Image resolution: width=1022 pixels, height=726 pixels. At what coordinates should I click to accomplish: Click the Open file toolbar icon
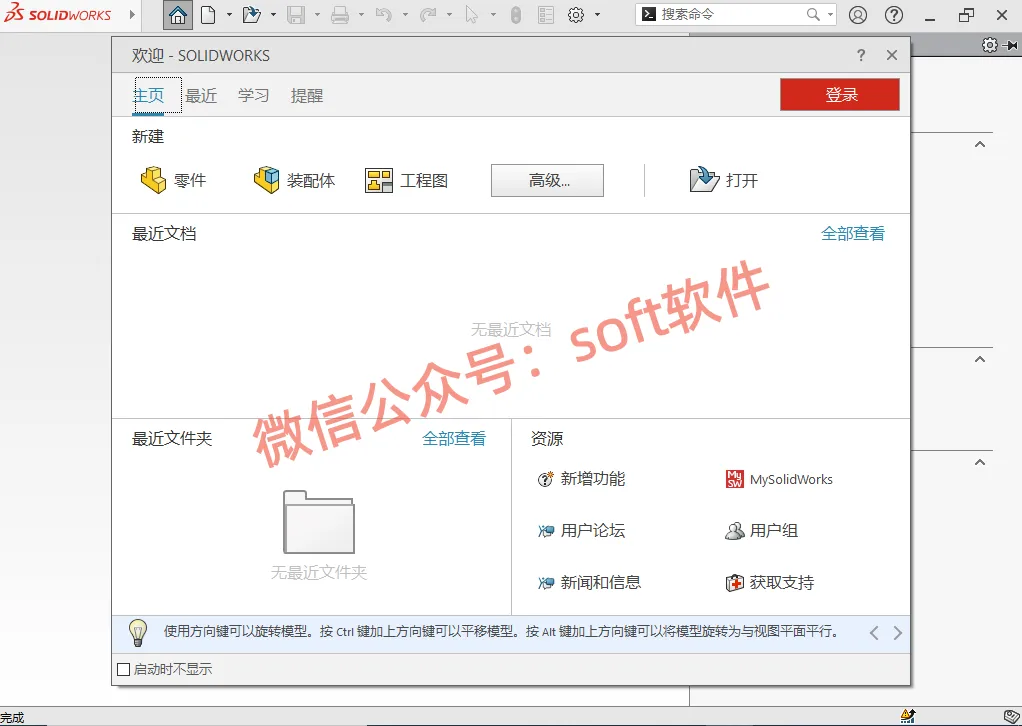(252, 14)
